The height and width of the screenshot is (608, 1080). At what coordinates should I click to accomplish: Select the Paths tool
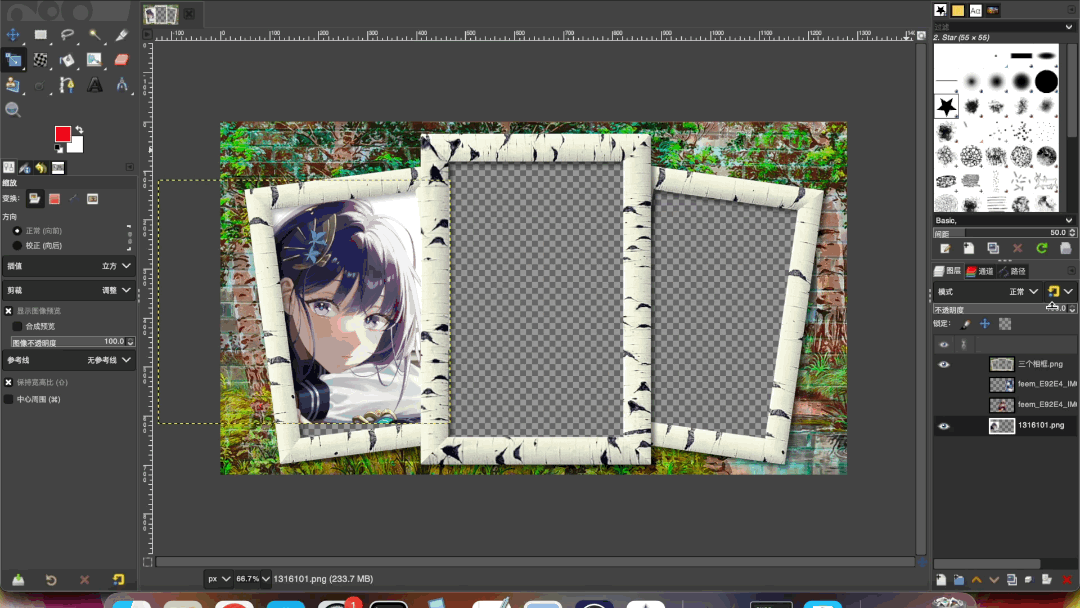pyautogui.click(x=67, y=85)
